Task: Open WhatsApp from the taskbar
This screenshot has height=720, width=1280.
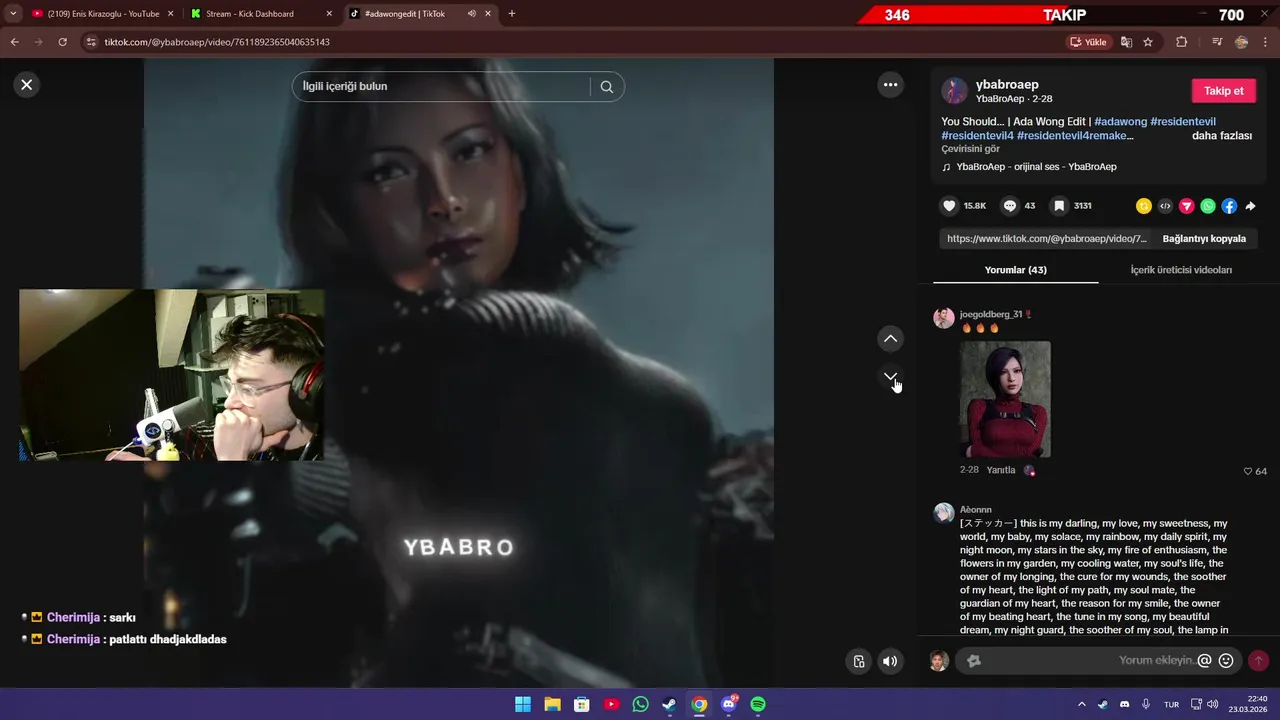Action: pyautogui.click(x=640, y=704)
